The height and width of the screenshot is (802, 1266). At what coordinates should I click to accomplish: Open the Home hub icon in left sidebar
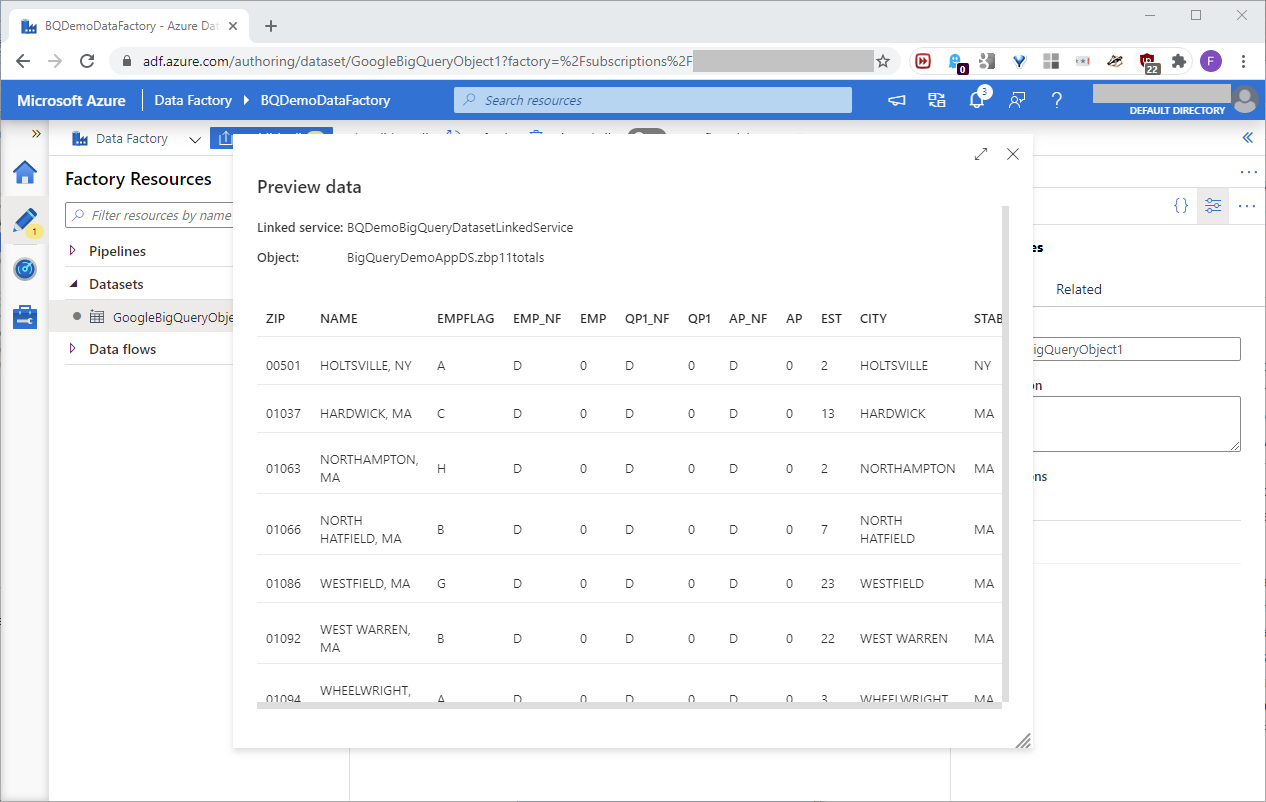(x=25, y=173)
